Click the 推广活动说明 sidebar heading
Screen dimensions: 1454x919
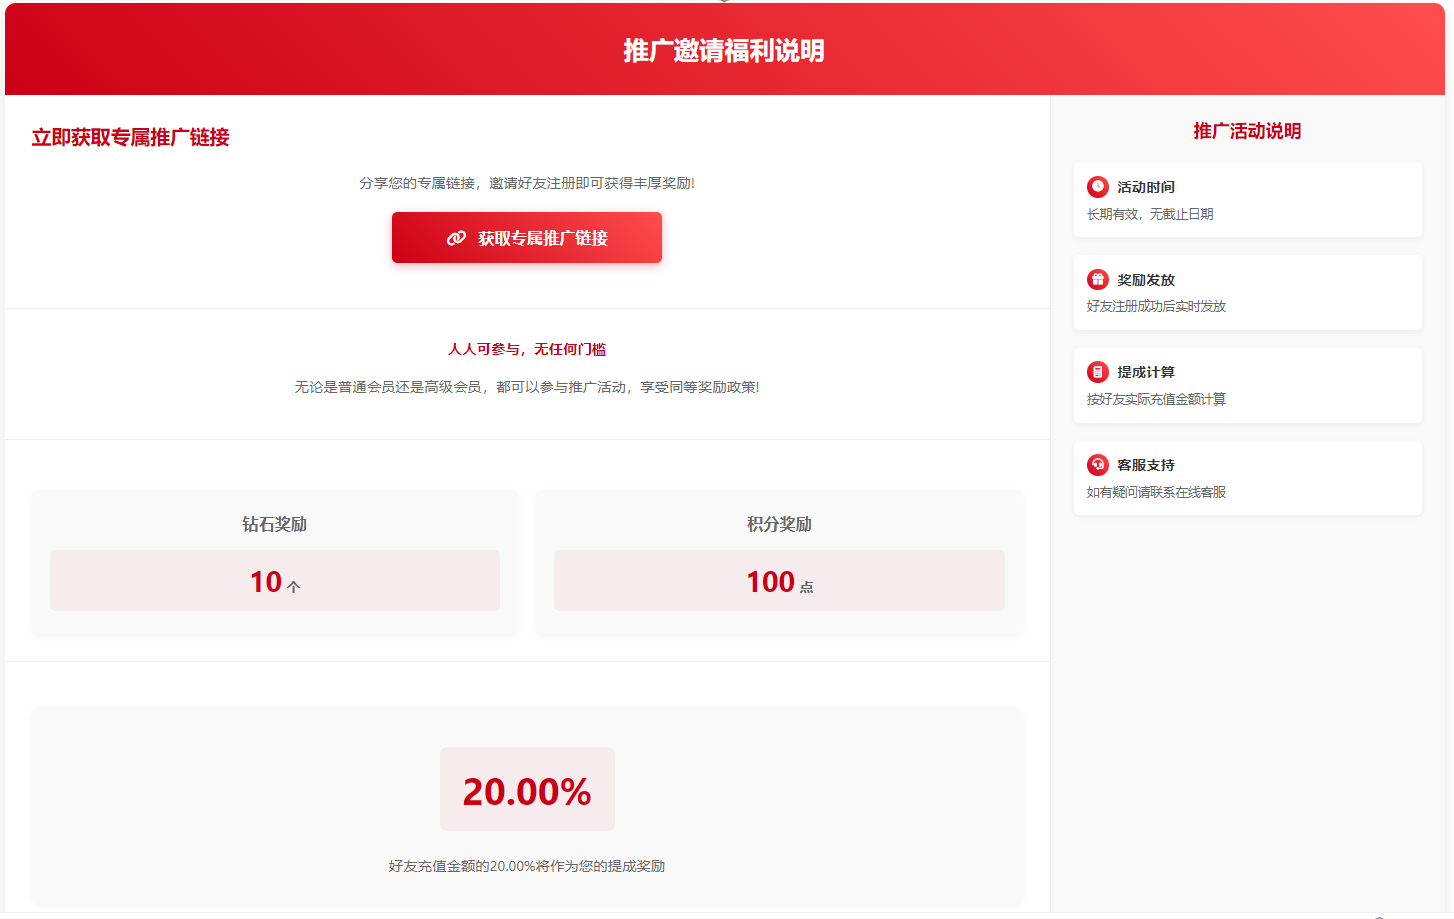(x=1247, y=131)
